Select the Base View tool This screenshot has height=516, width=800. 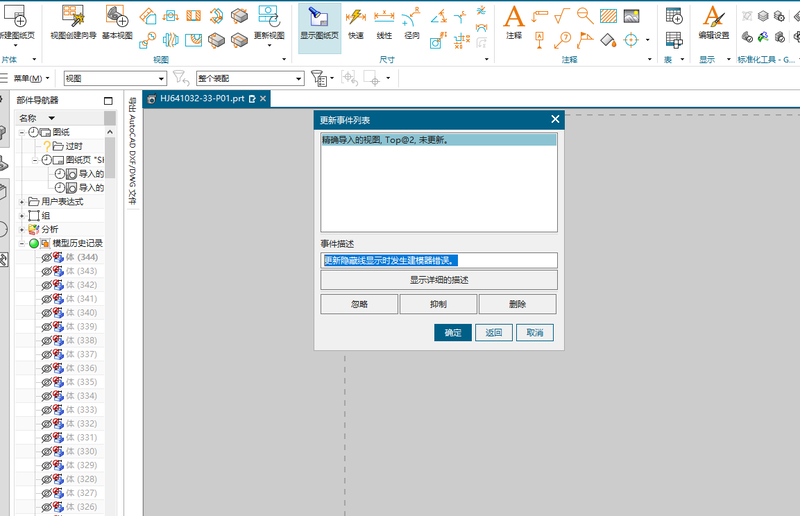click(x=117, y=22)
